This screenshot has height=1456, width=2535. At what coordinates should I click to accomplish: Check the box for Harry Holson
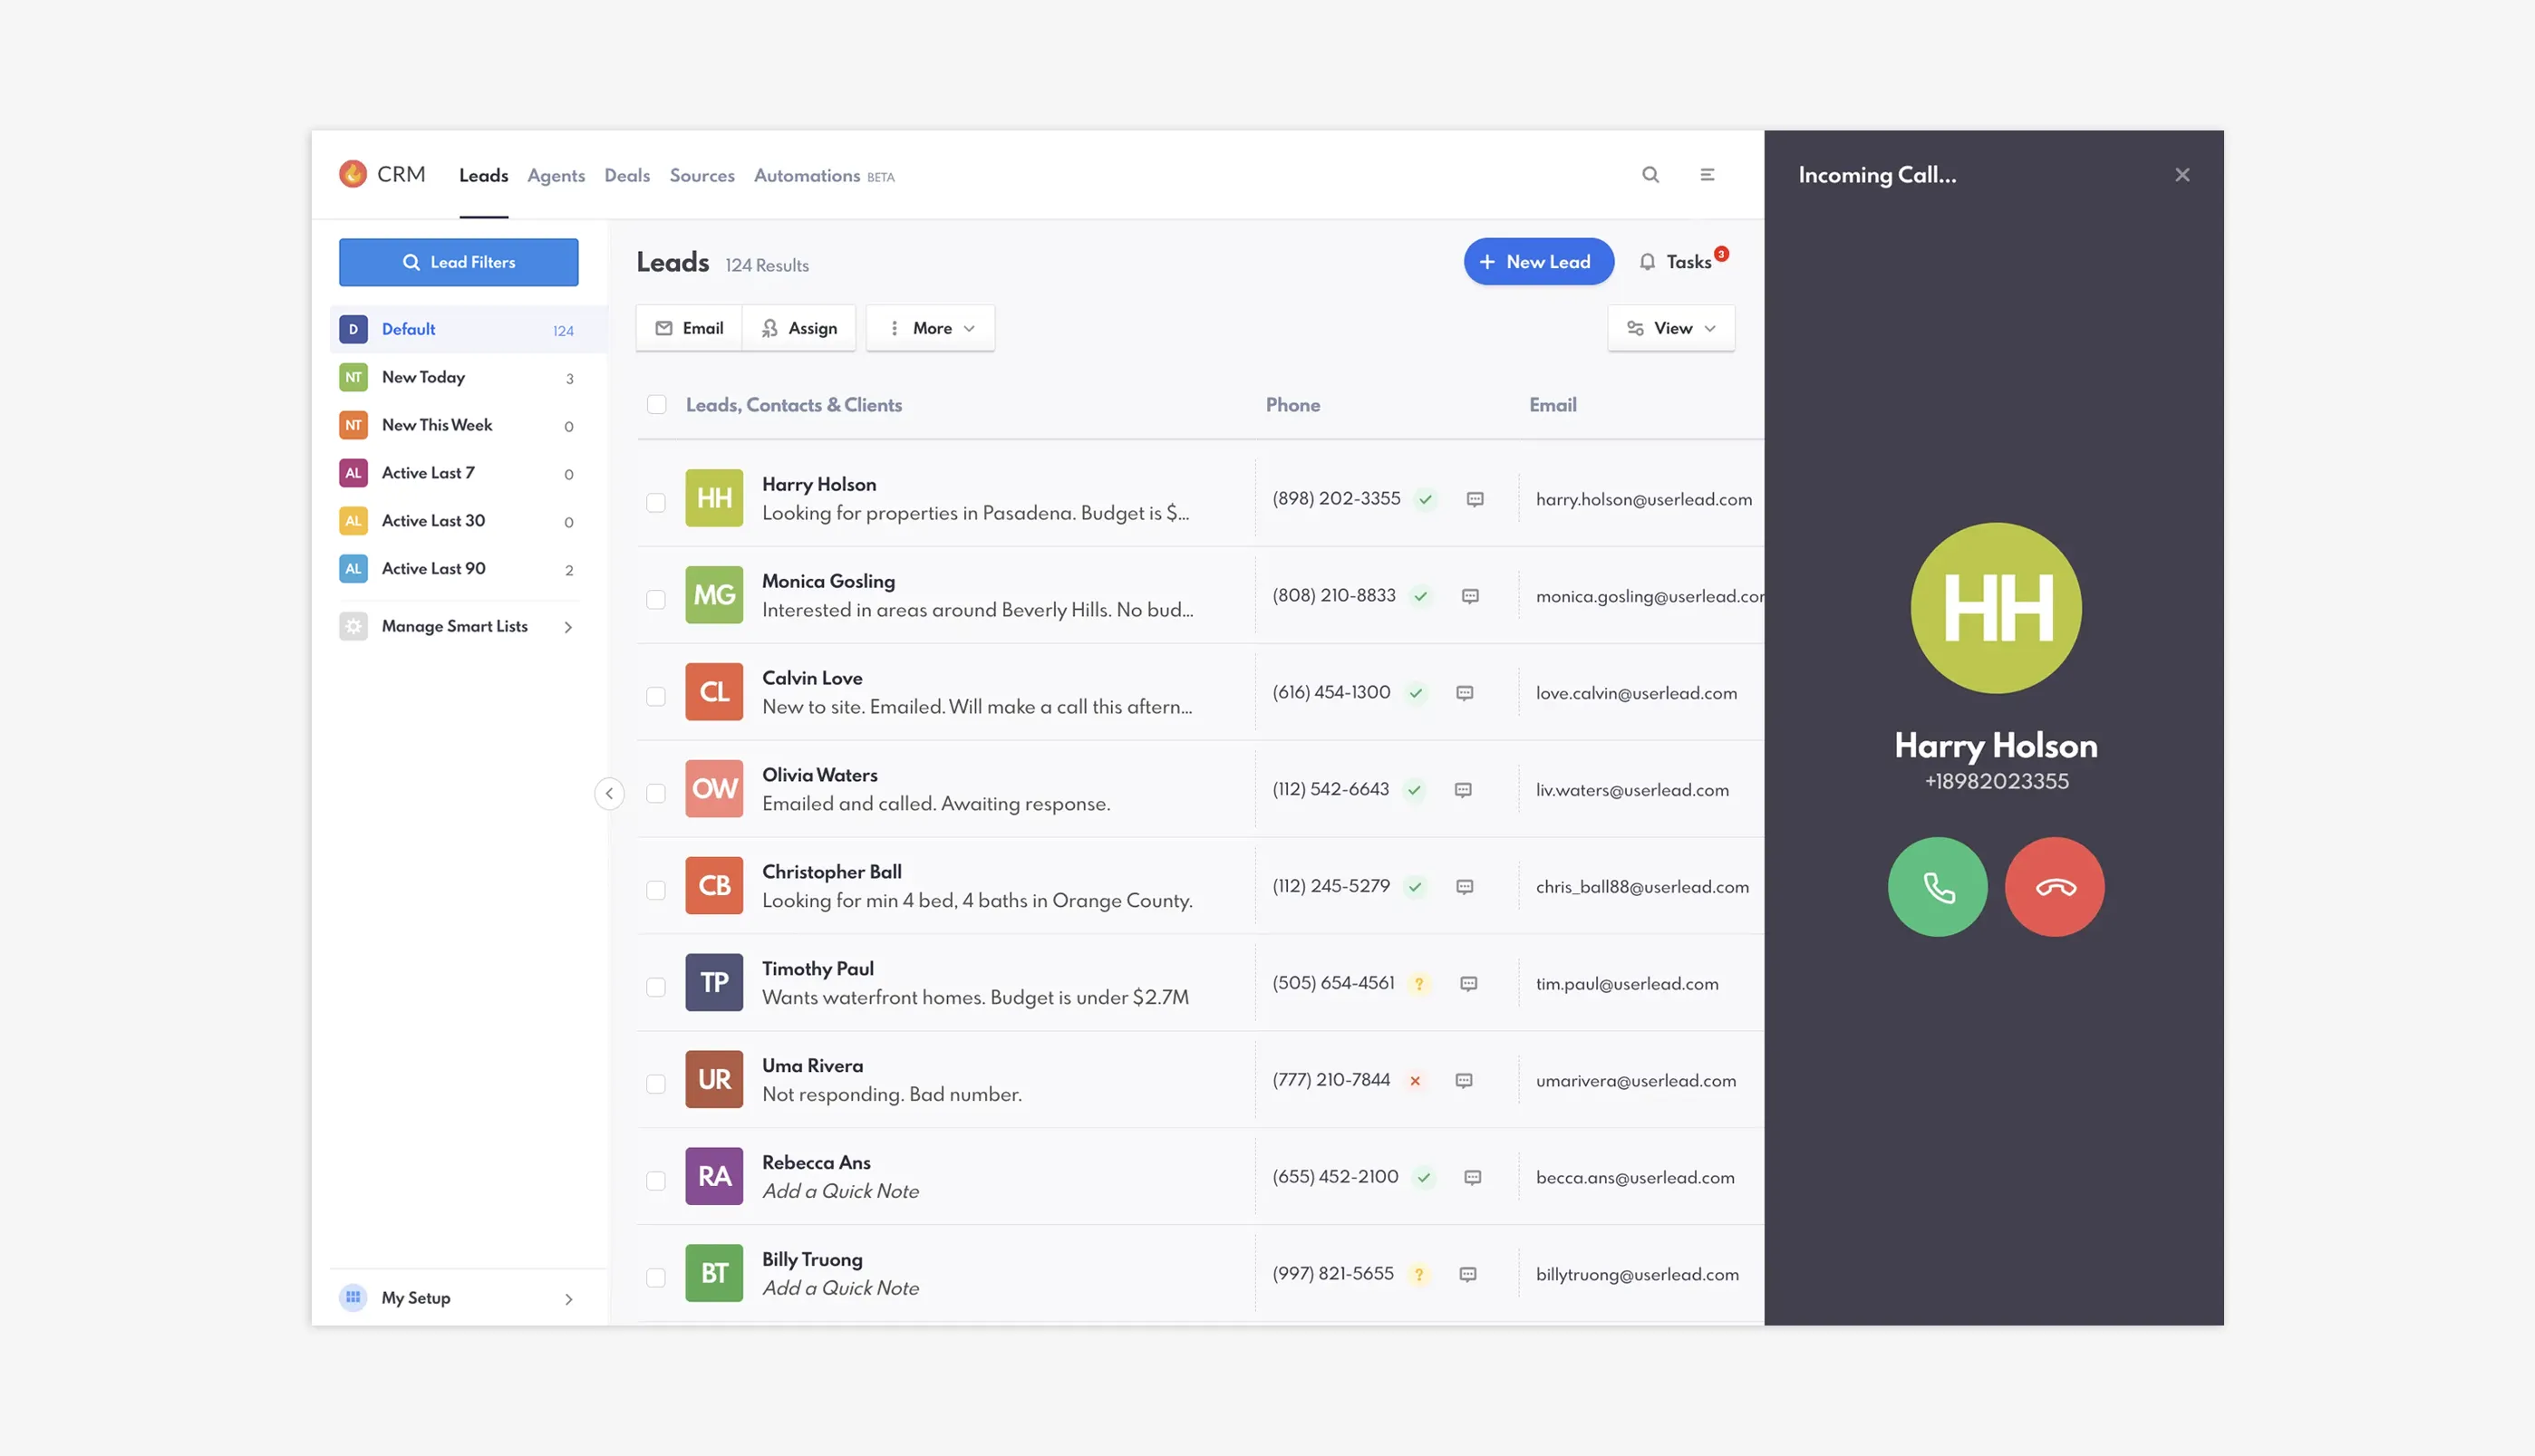(x=656, y=502)
